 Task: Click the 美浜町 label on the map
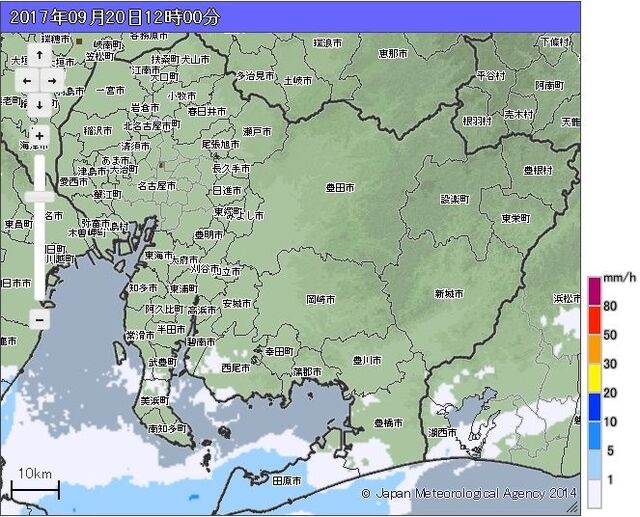155,401
